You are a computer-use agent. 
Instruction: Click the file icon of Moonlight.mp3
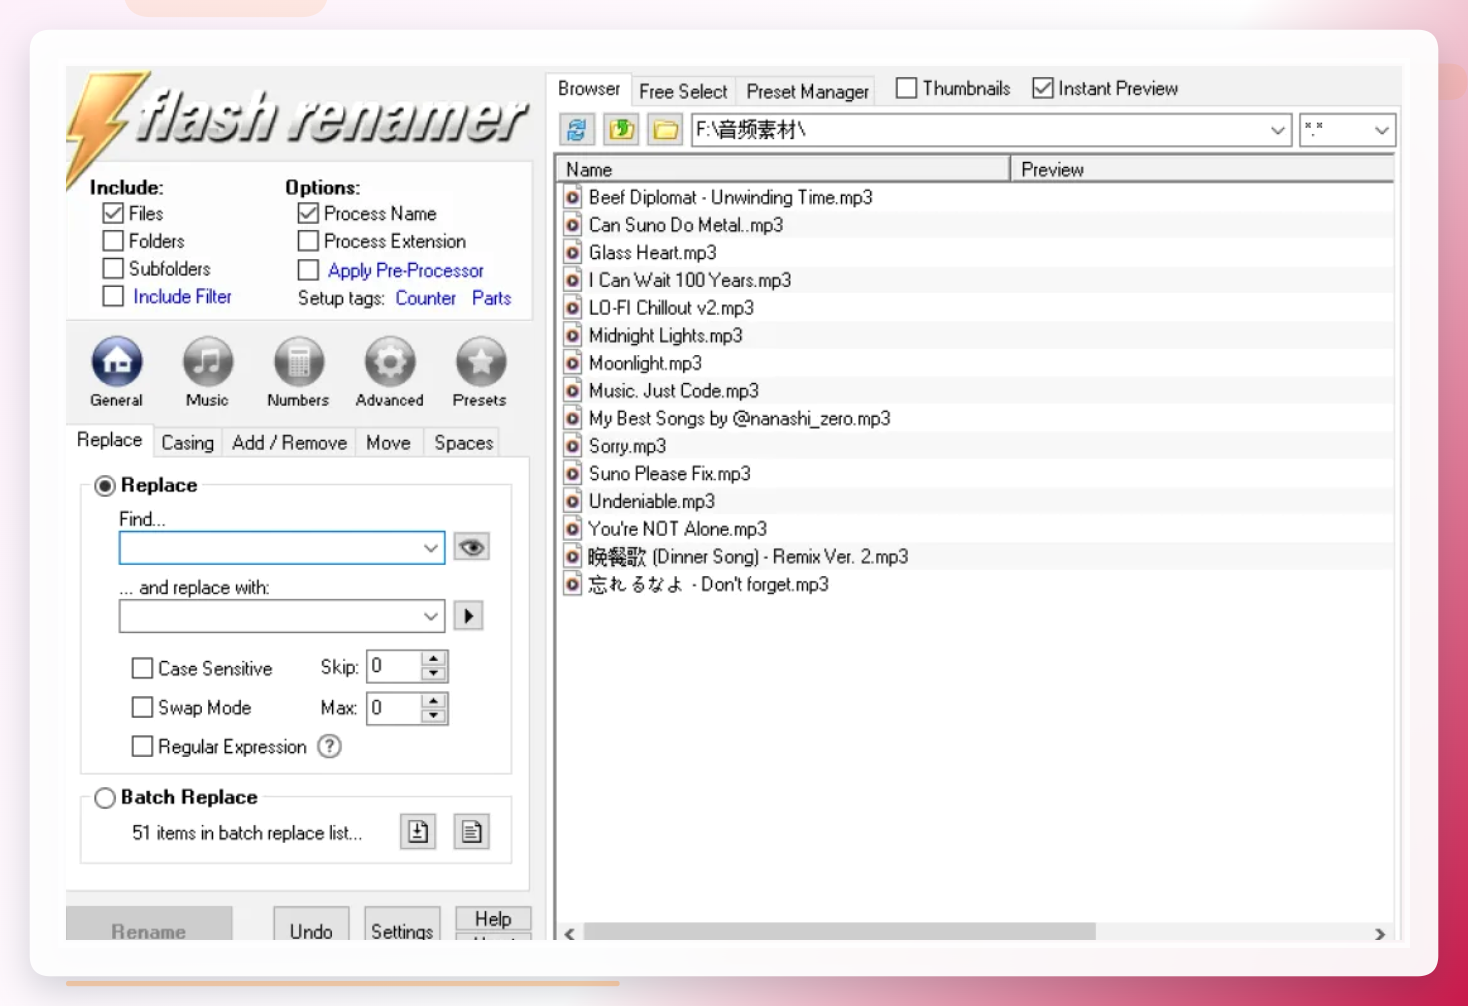coord(573,363)
